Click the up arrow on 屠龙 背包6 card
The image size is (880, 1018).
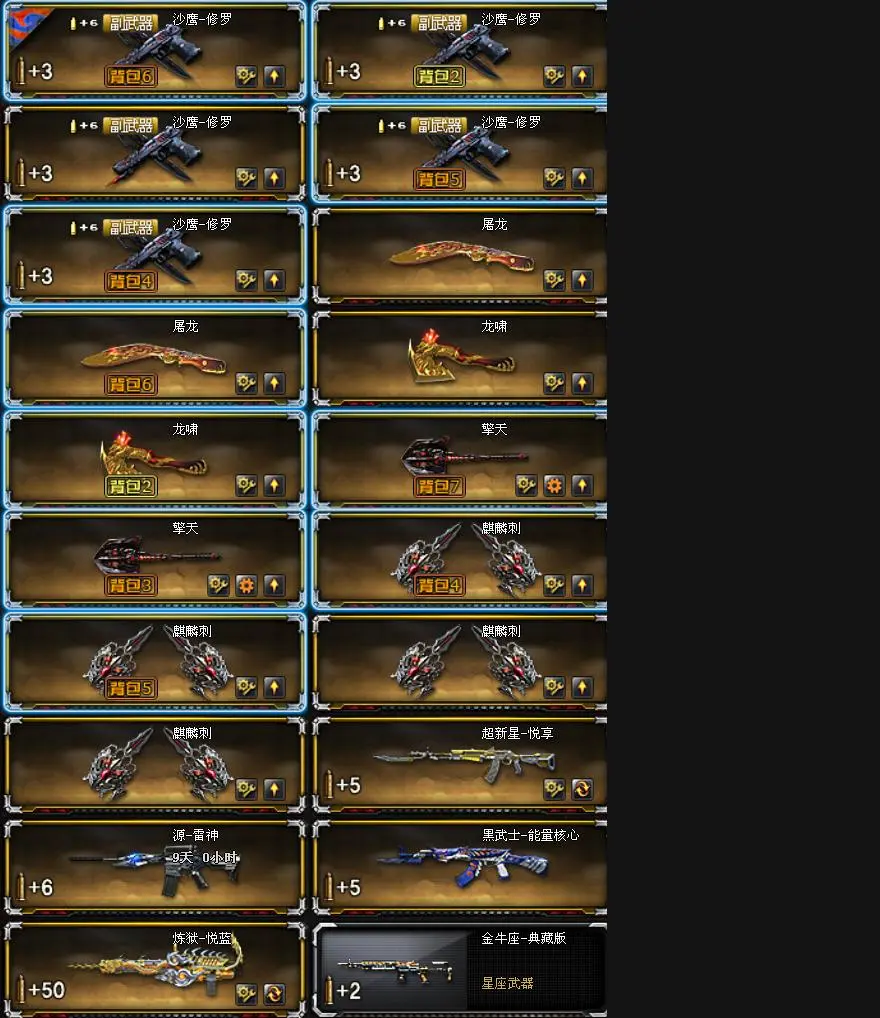tap(274, 383)
